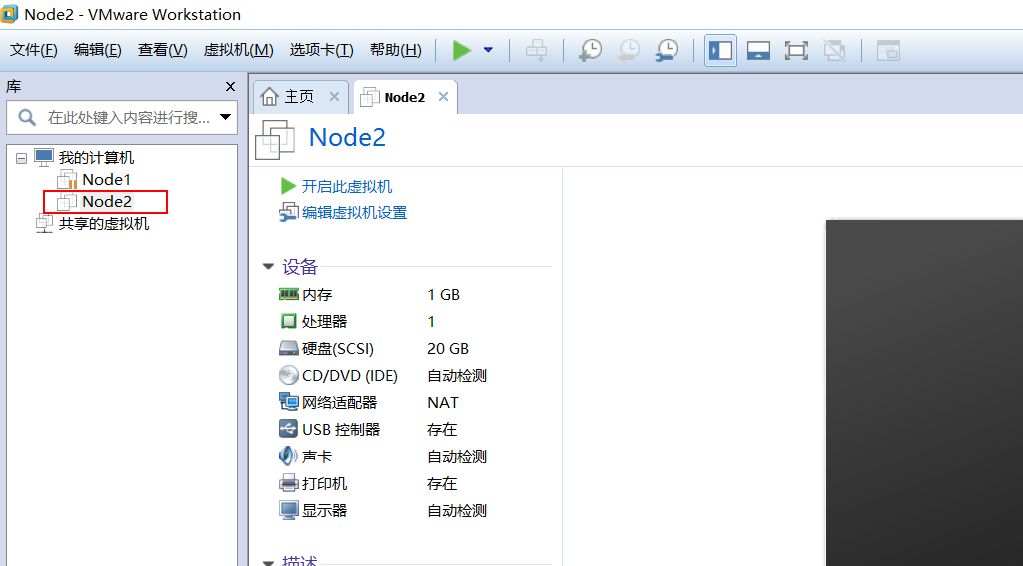Toggle the thumbnail bar view
1023x566 pixels.
758,50
